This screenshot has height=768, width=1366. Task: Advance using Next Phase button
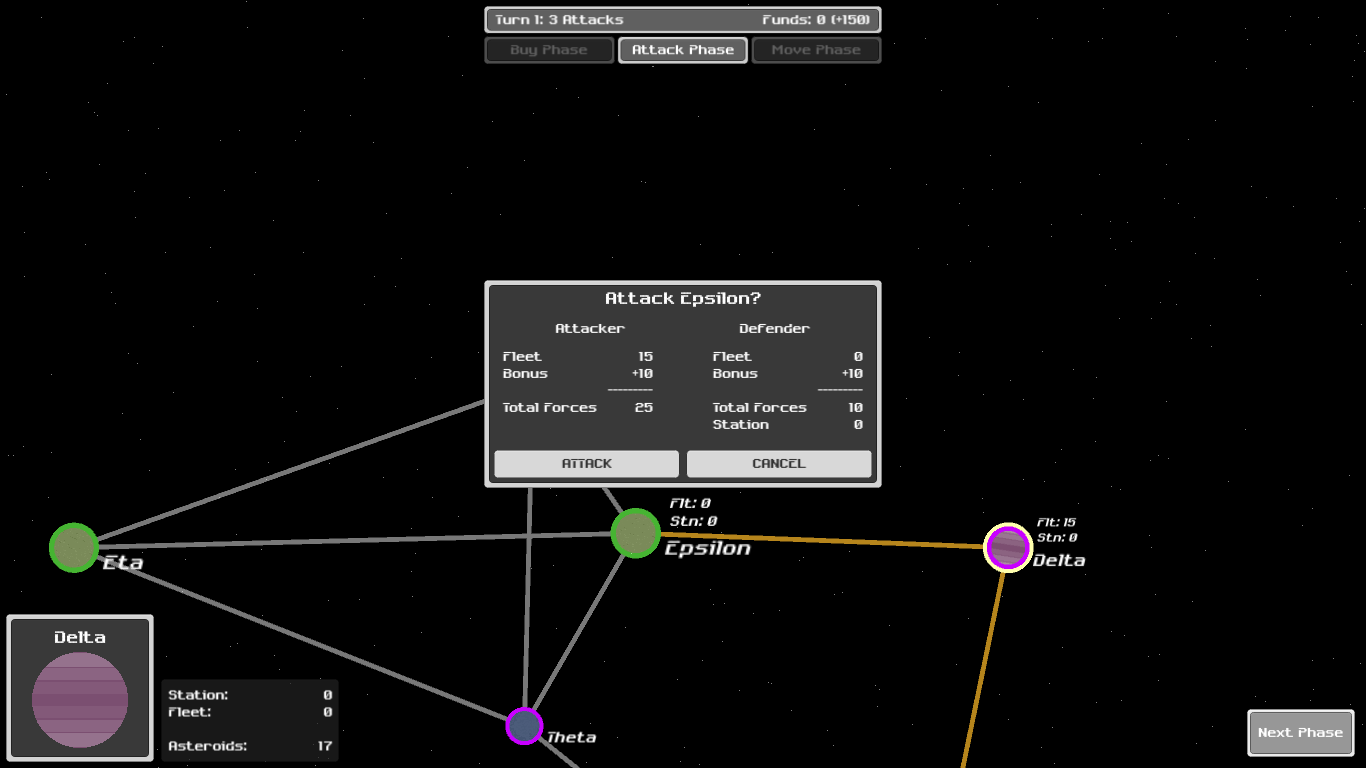(1300, 733)
